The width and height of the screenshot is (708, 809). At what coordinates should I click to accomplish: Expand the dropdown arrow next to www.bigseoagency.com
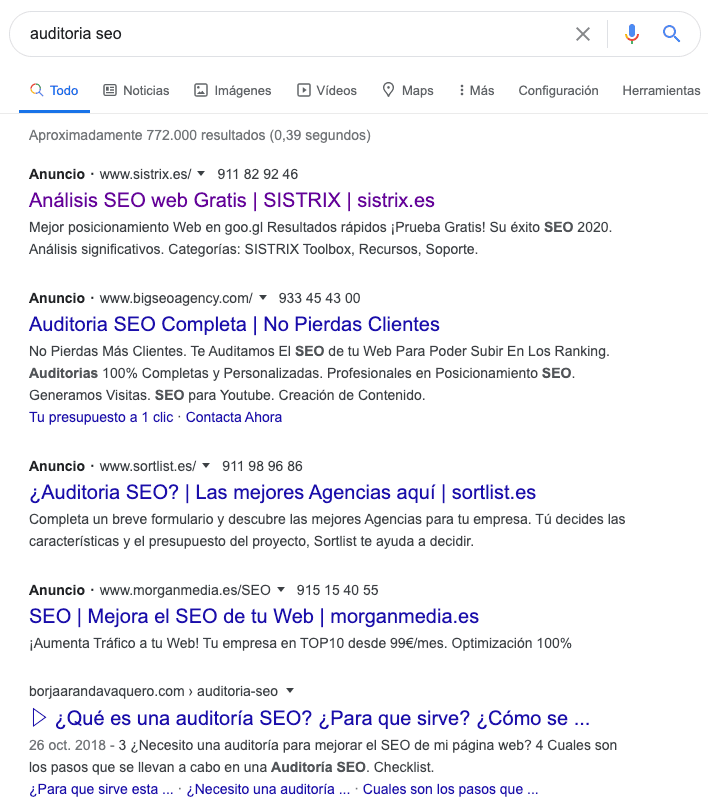pos(263,298)
